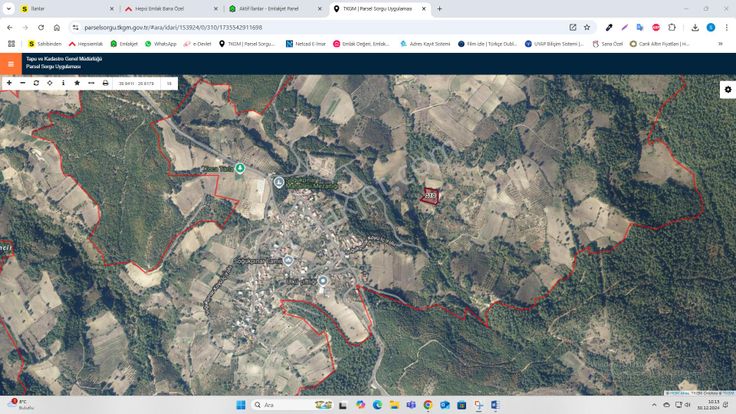Select the locate crosshair tool

[x=50, y=83]
